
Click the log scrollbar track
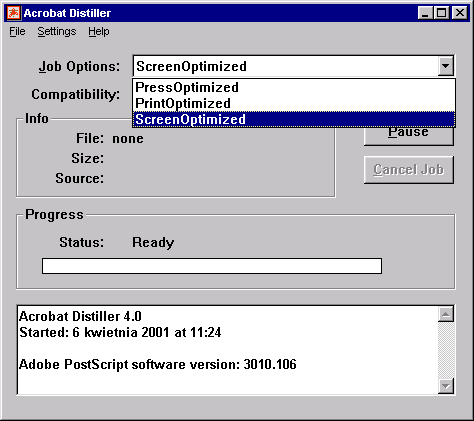(446, 350)
